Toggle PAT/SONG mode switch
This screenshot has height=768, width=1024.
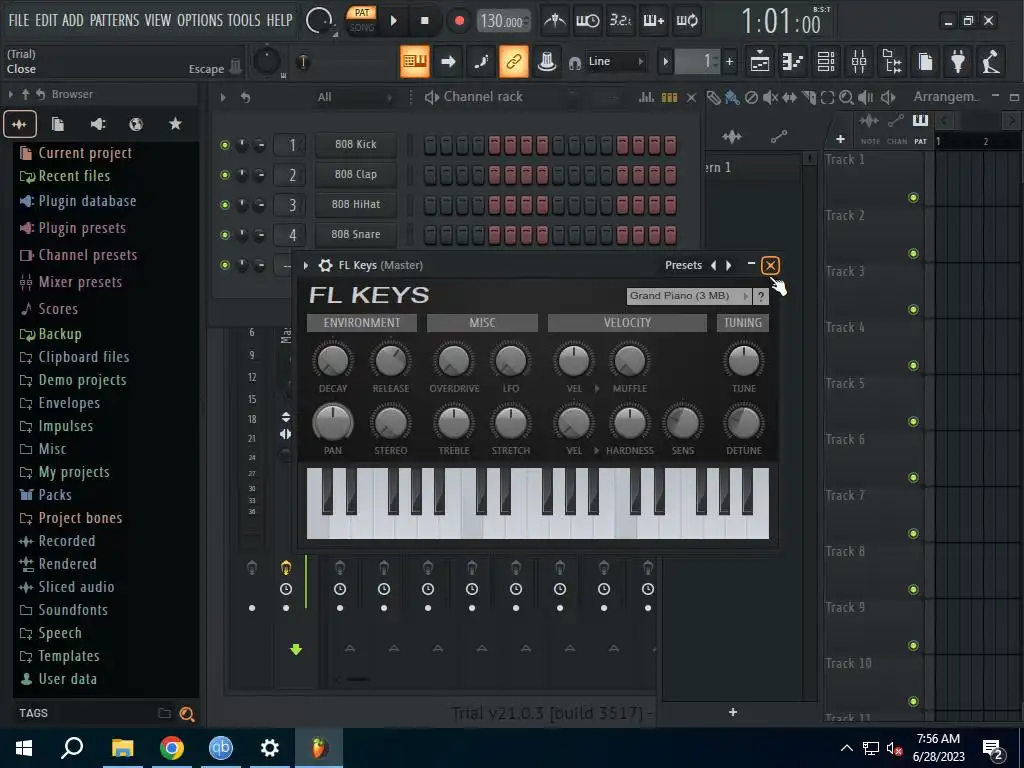coord(362,20)
